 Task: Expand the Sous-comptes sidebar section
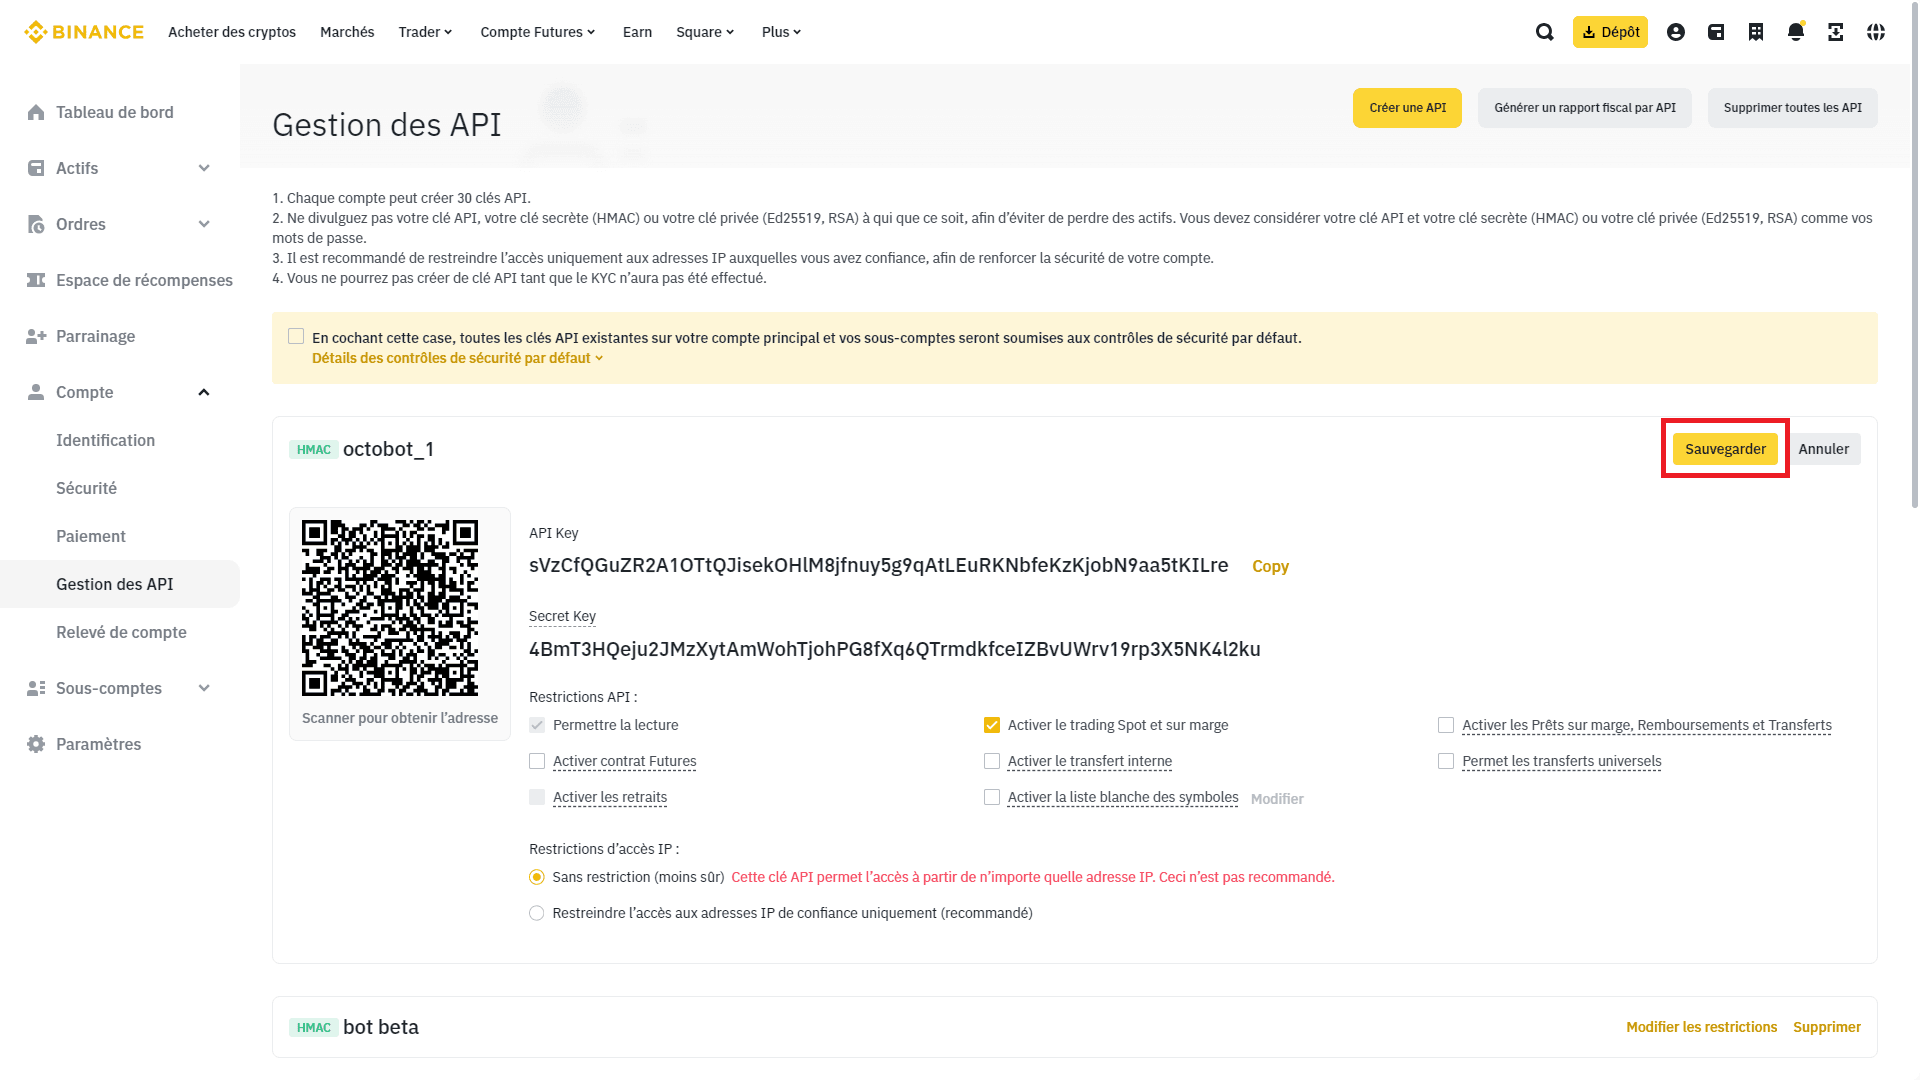[204, 688]
